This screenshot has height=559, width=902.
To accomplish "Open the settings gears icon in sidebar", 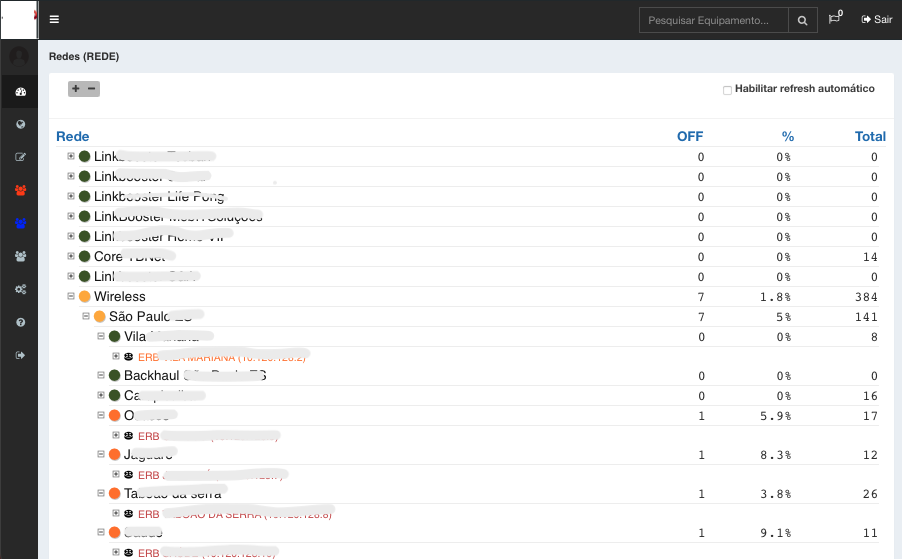I will (20, 289).
